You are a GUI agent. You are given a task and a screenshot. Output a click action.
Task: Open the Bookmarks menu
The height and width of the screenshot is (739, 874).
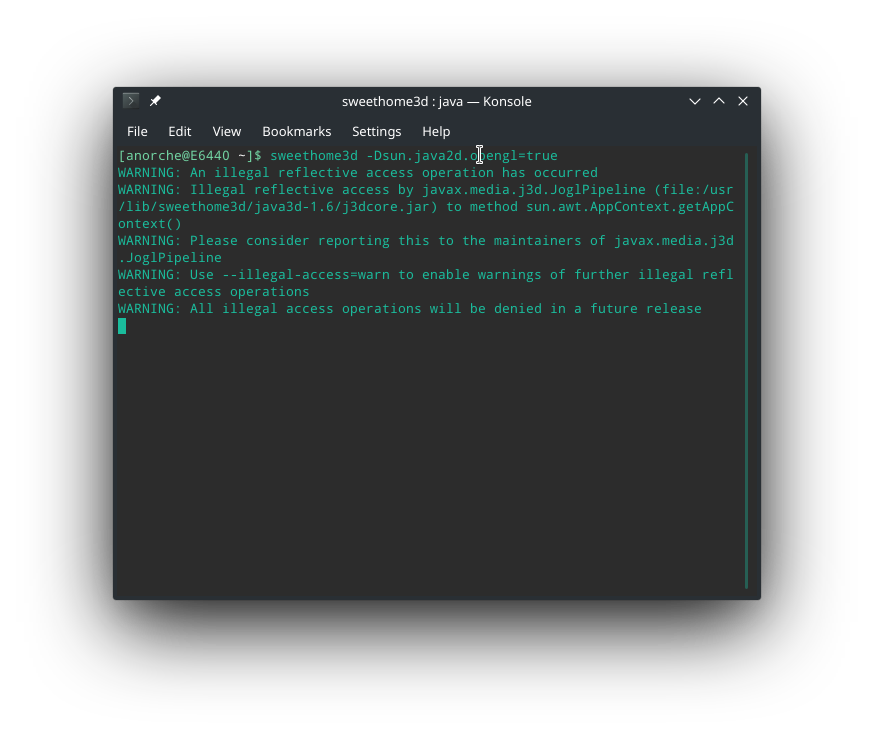297,132
